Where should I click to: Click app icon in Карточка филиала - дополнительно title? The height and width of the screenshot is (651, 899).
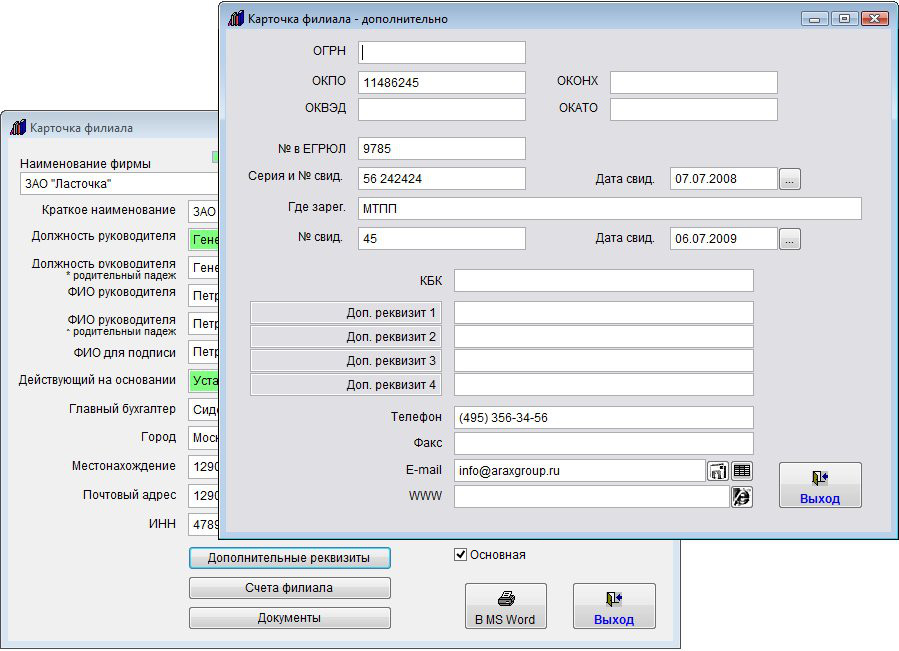tap(236, 18)
